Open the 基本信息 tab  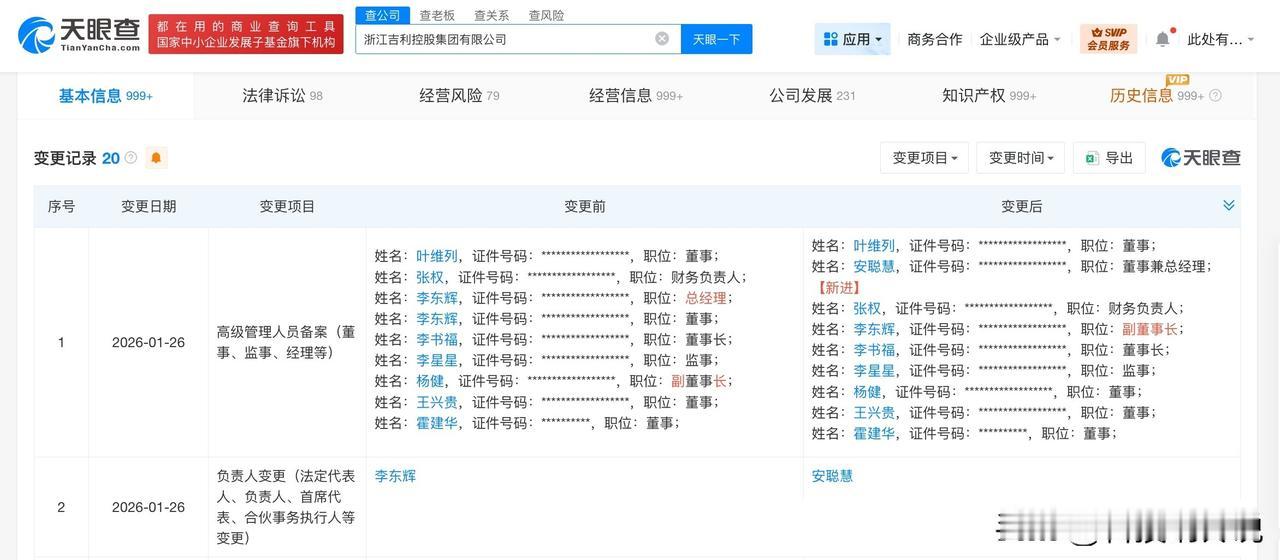[105, 96]
